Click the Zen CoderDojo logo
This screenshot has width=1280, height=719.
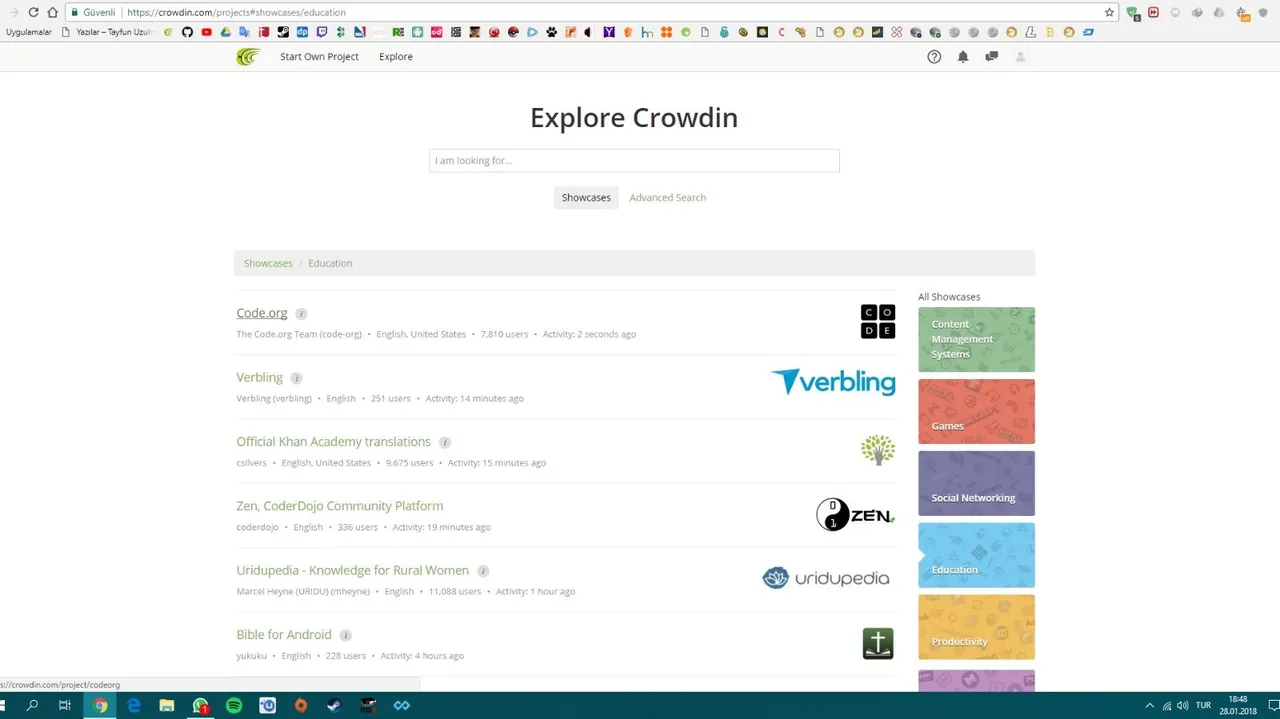(x=855, y=514)
